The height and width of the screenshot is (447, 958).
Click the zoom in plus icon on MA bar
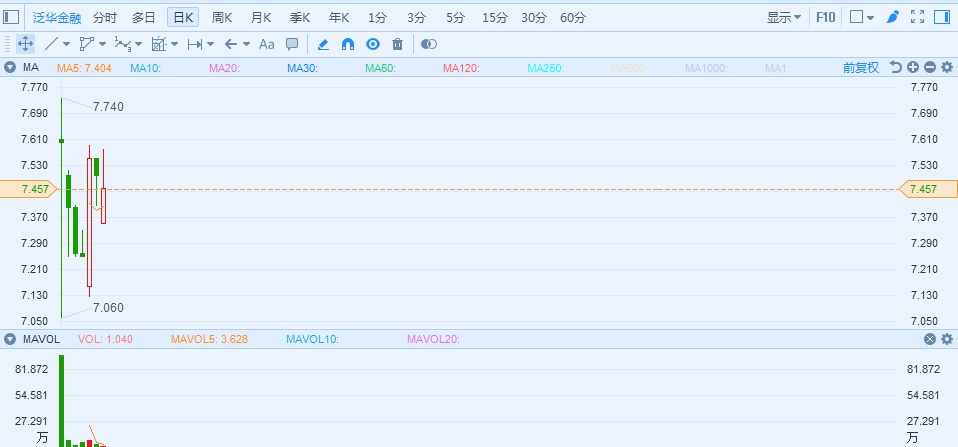point(913,67)
